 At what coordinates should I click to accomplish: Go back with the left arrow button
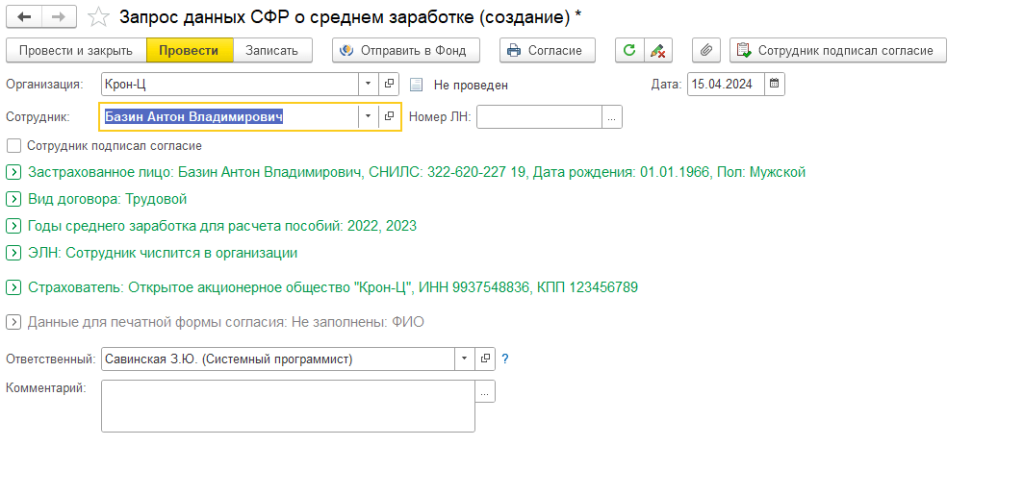(24, 17)
